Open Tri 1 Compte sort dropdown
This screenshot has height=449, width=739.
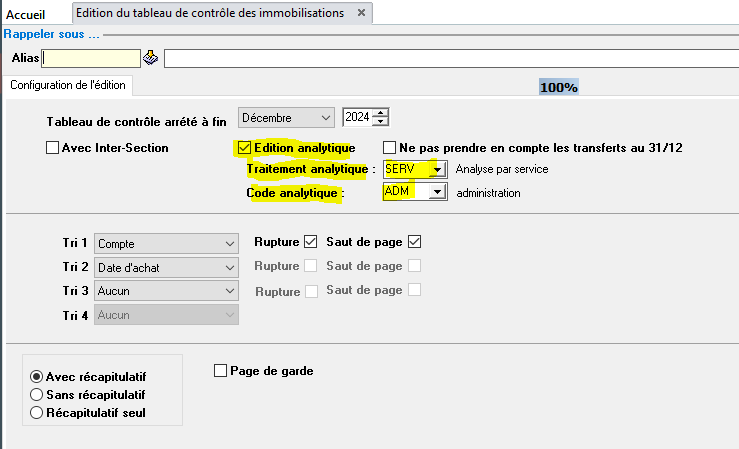(x=166, y=243)
